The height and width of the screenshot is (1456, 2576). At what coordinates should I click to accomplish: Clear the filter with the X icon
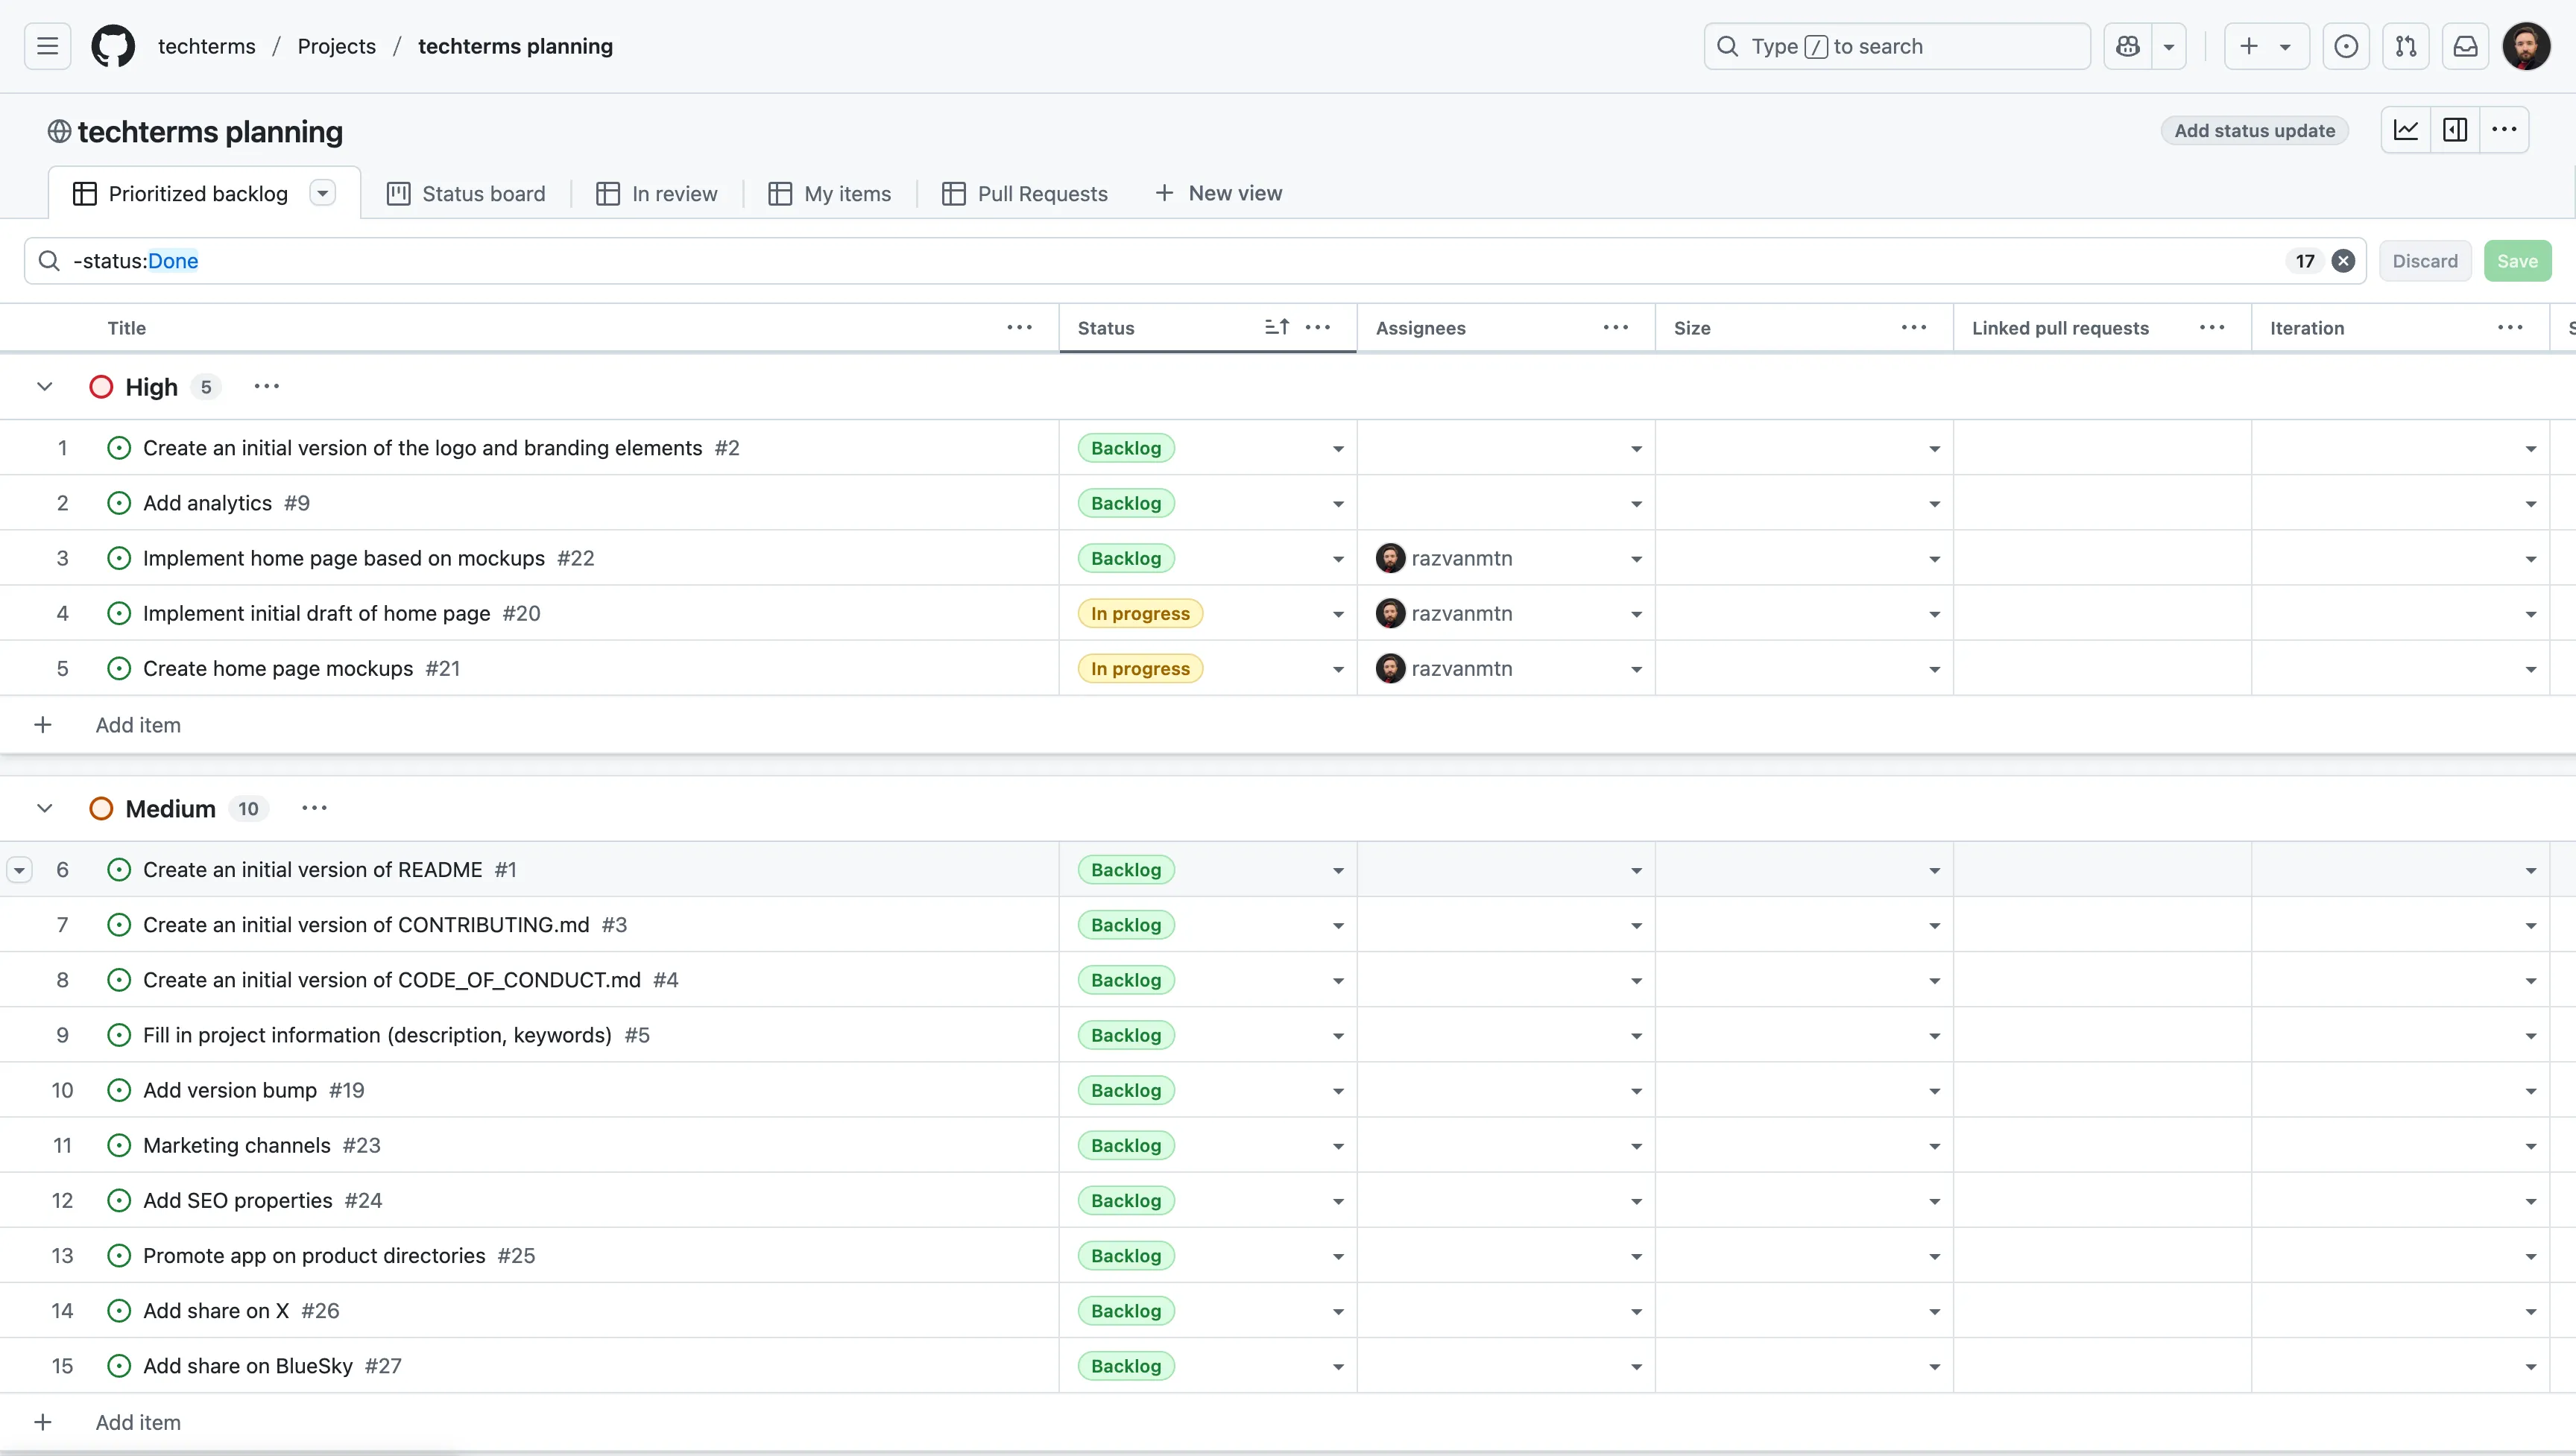[x=2343, y=261]
